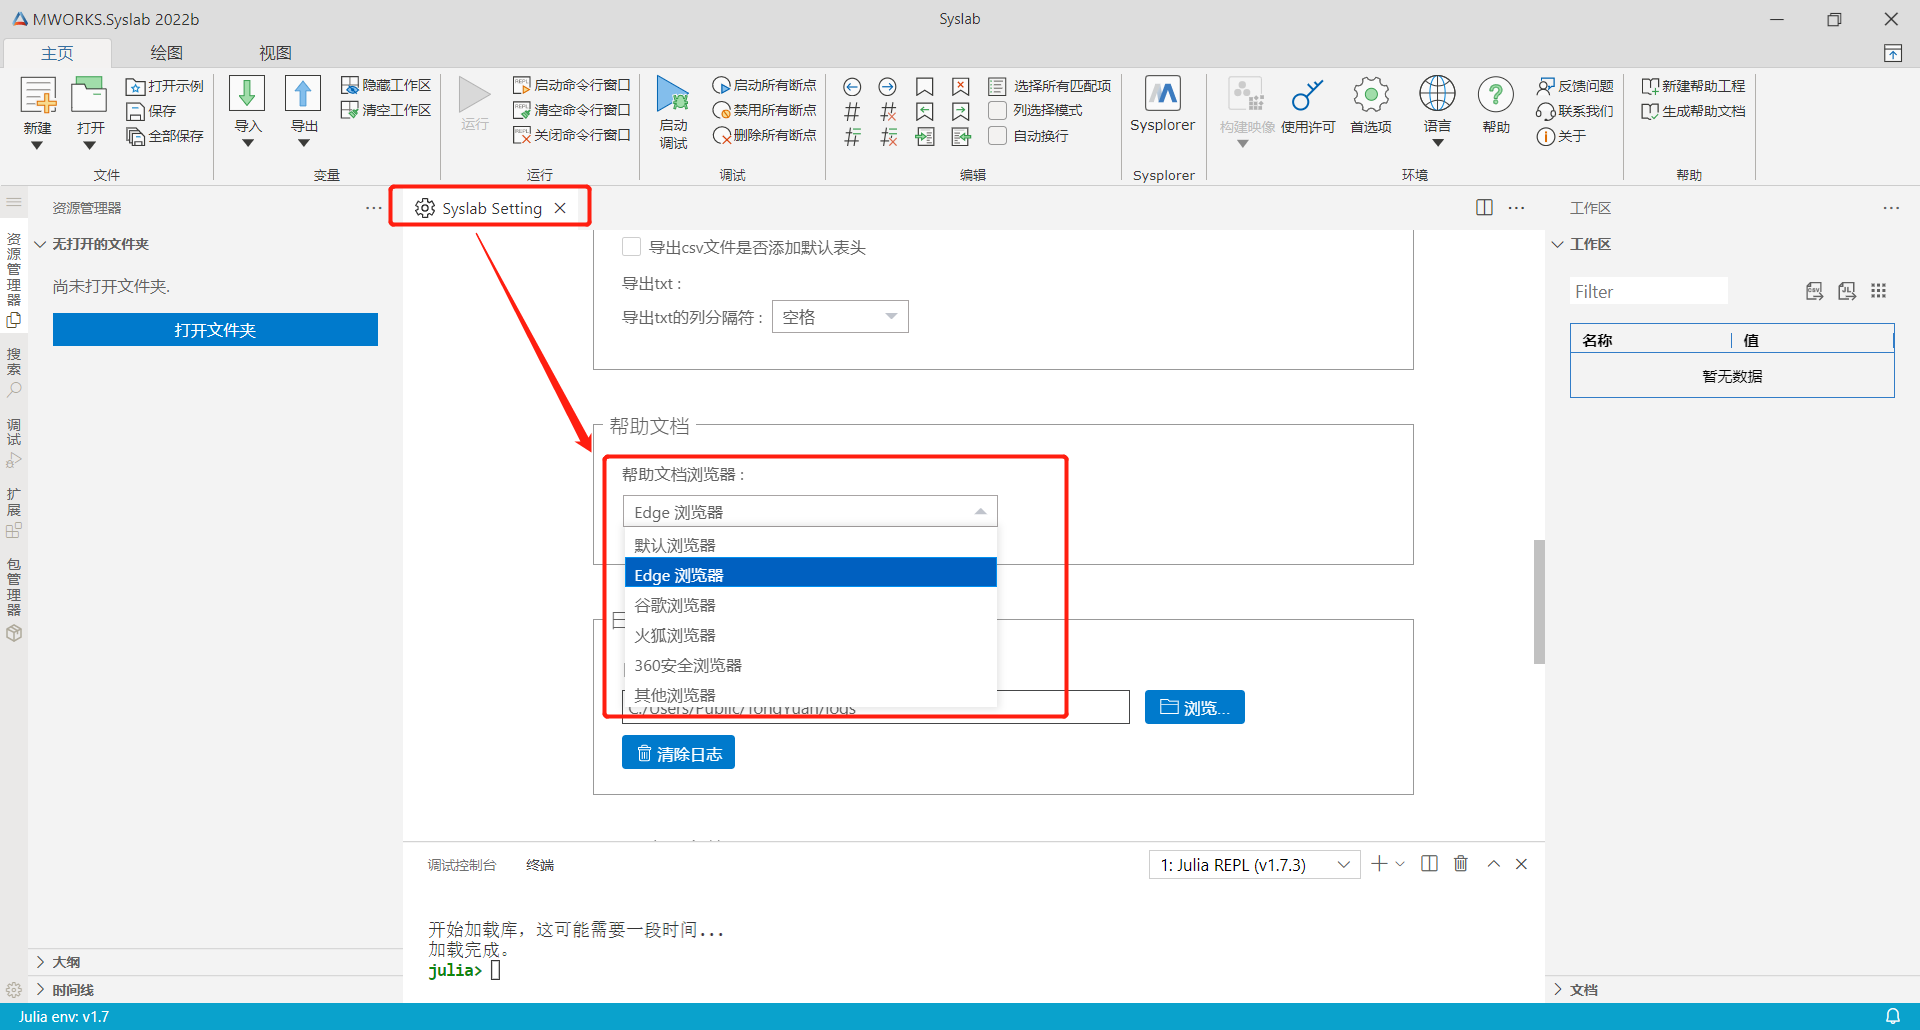Clear bookmarks with the red X bookmark icon

click(960, 87)
